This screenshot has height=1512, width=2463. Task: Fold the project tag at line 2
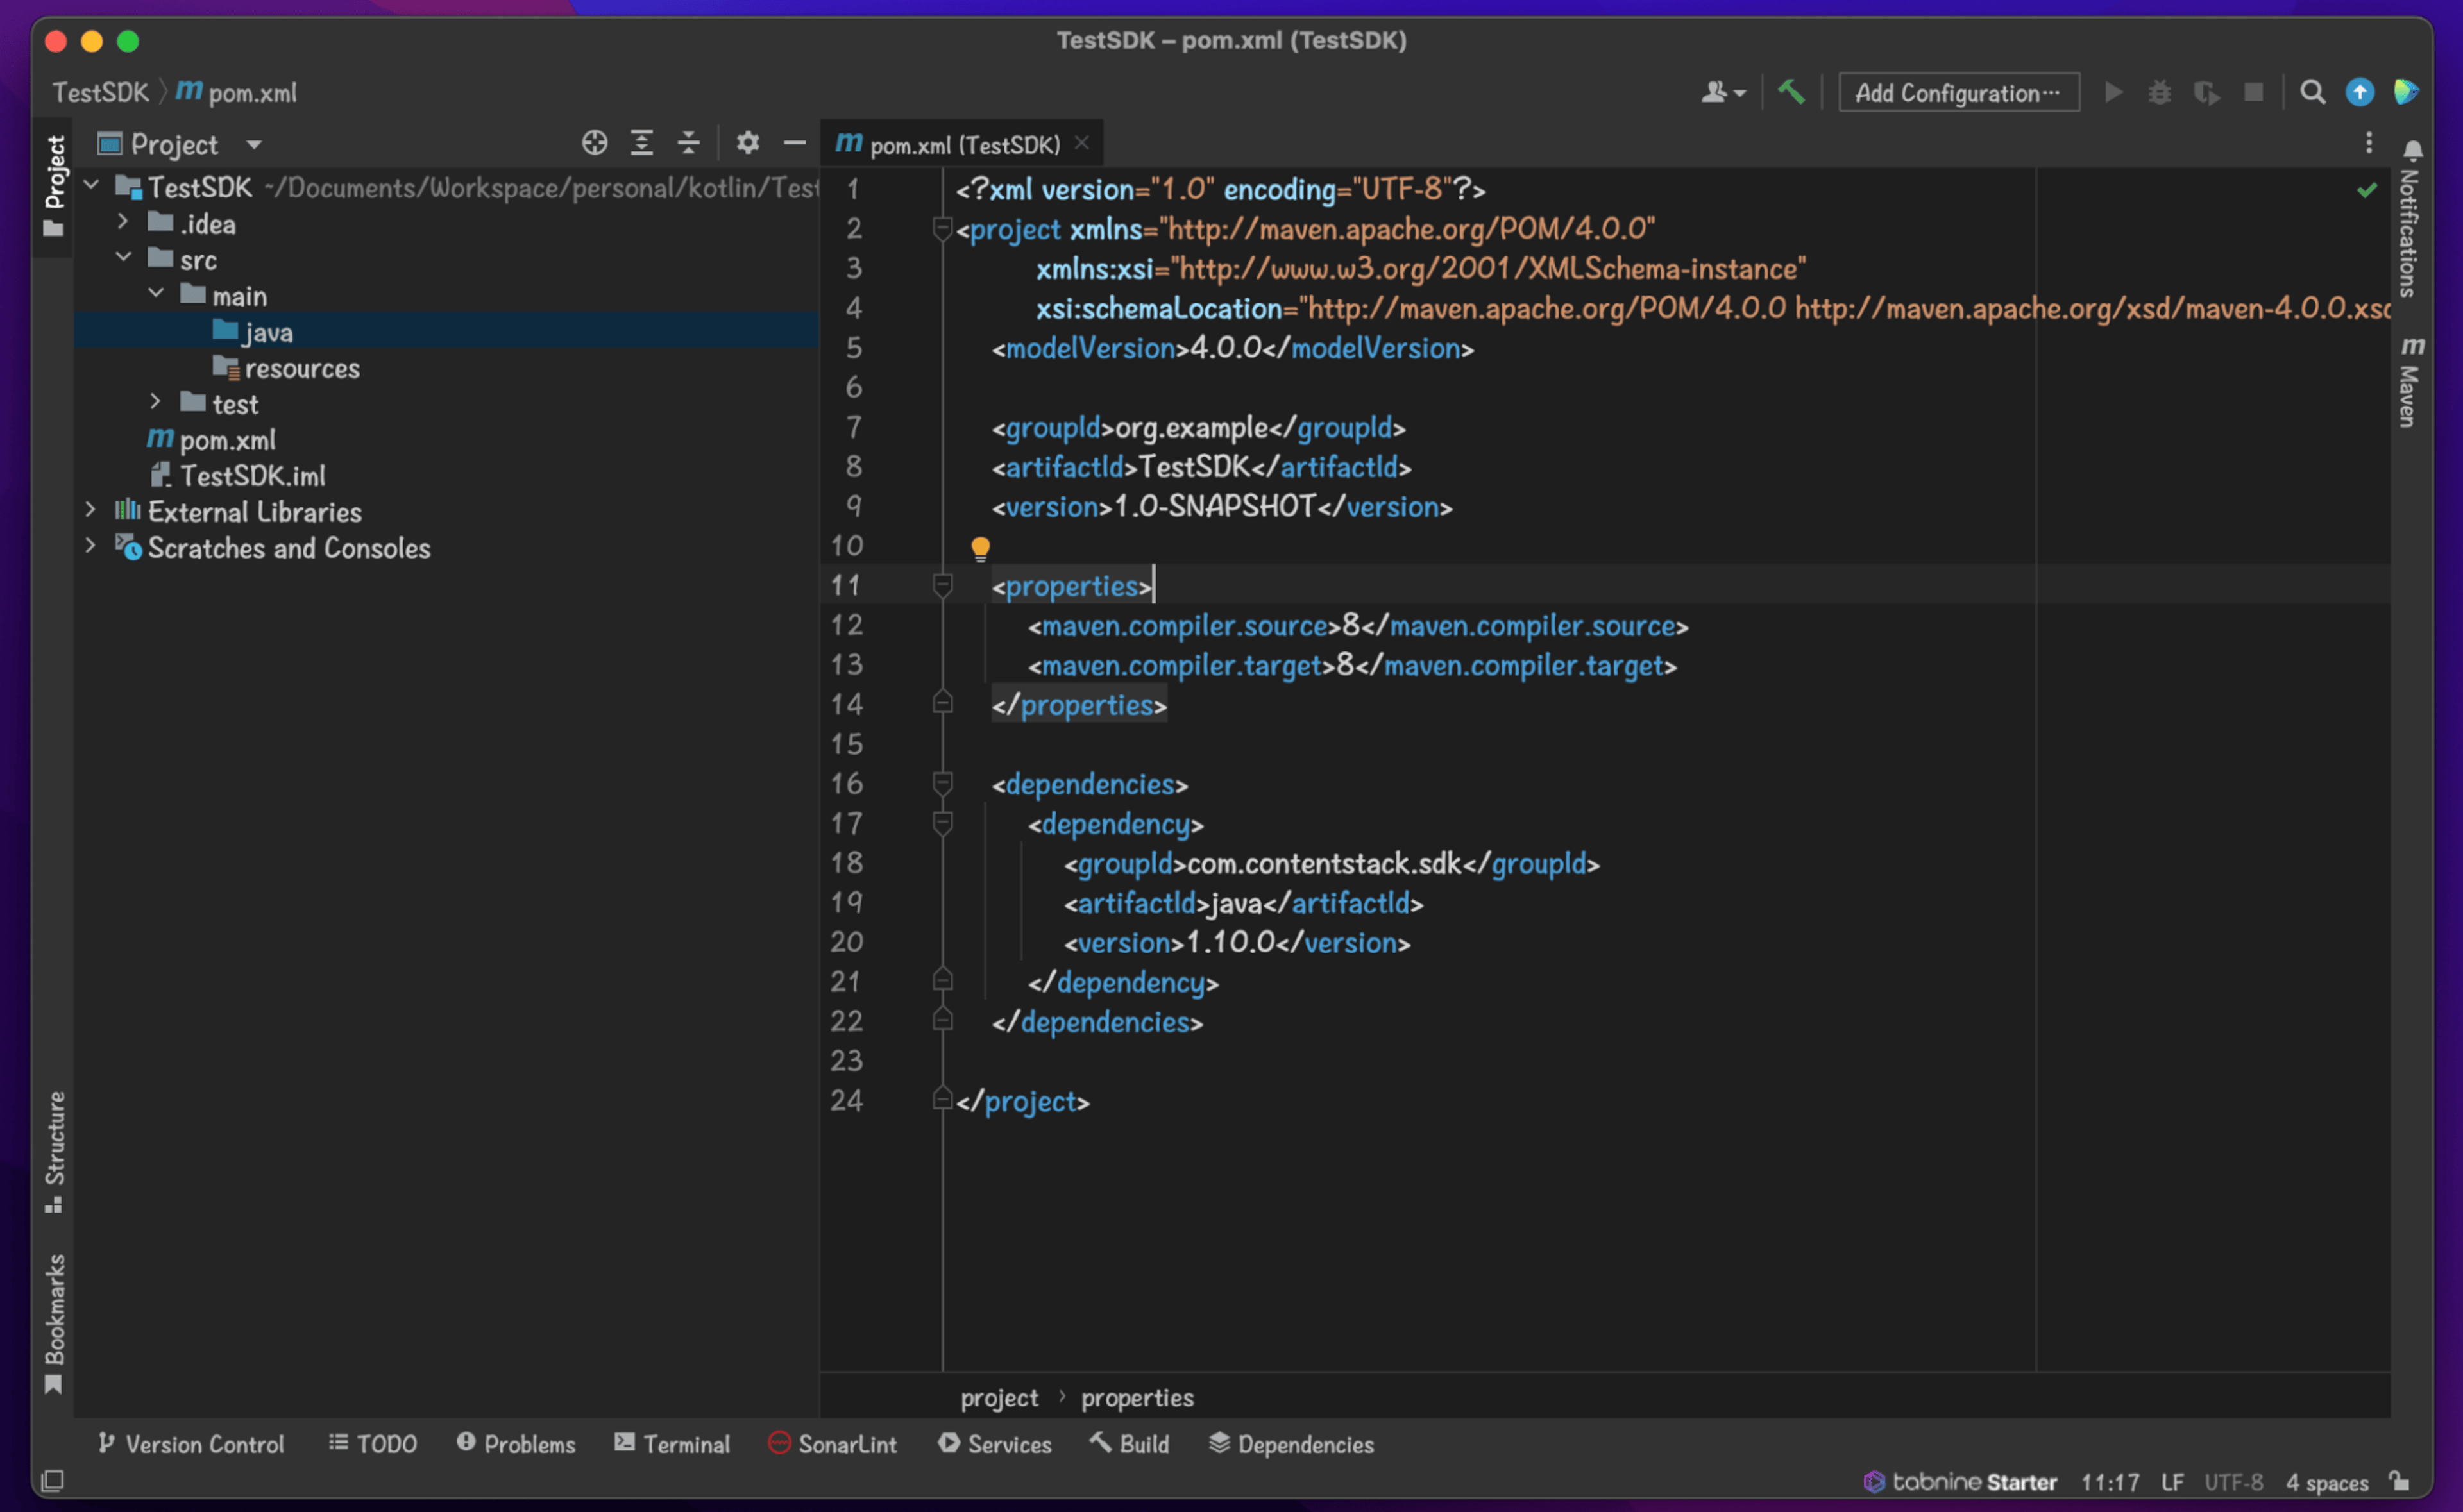tap(942, 229)
